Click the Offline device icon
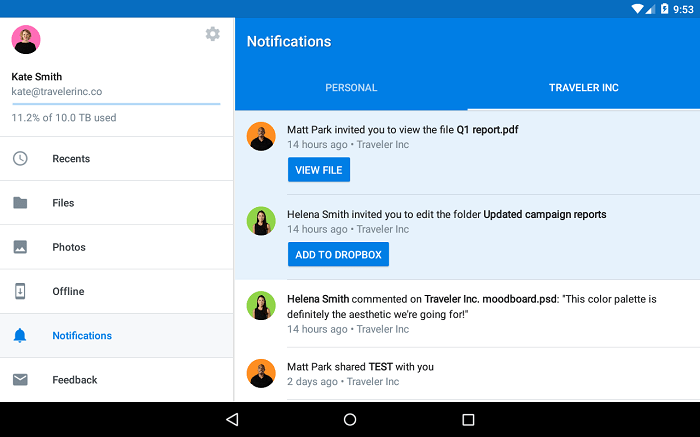 point(20,291)
